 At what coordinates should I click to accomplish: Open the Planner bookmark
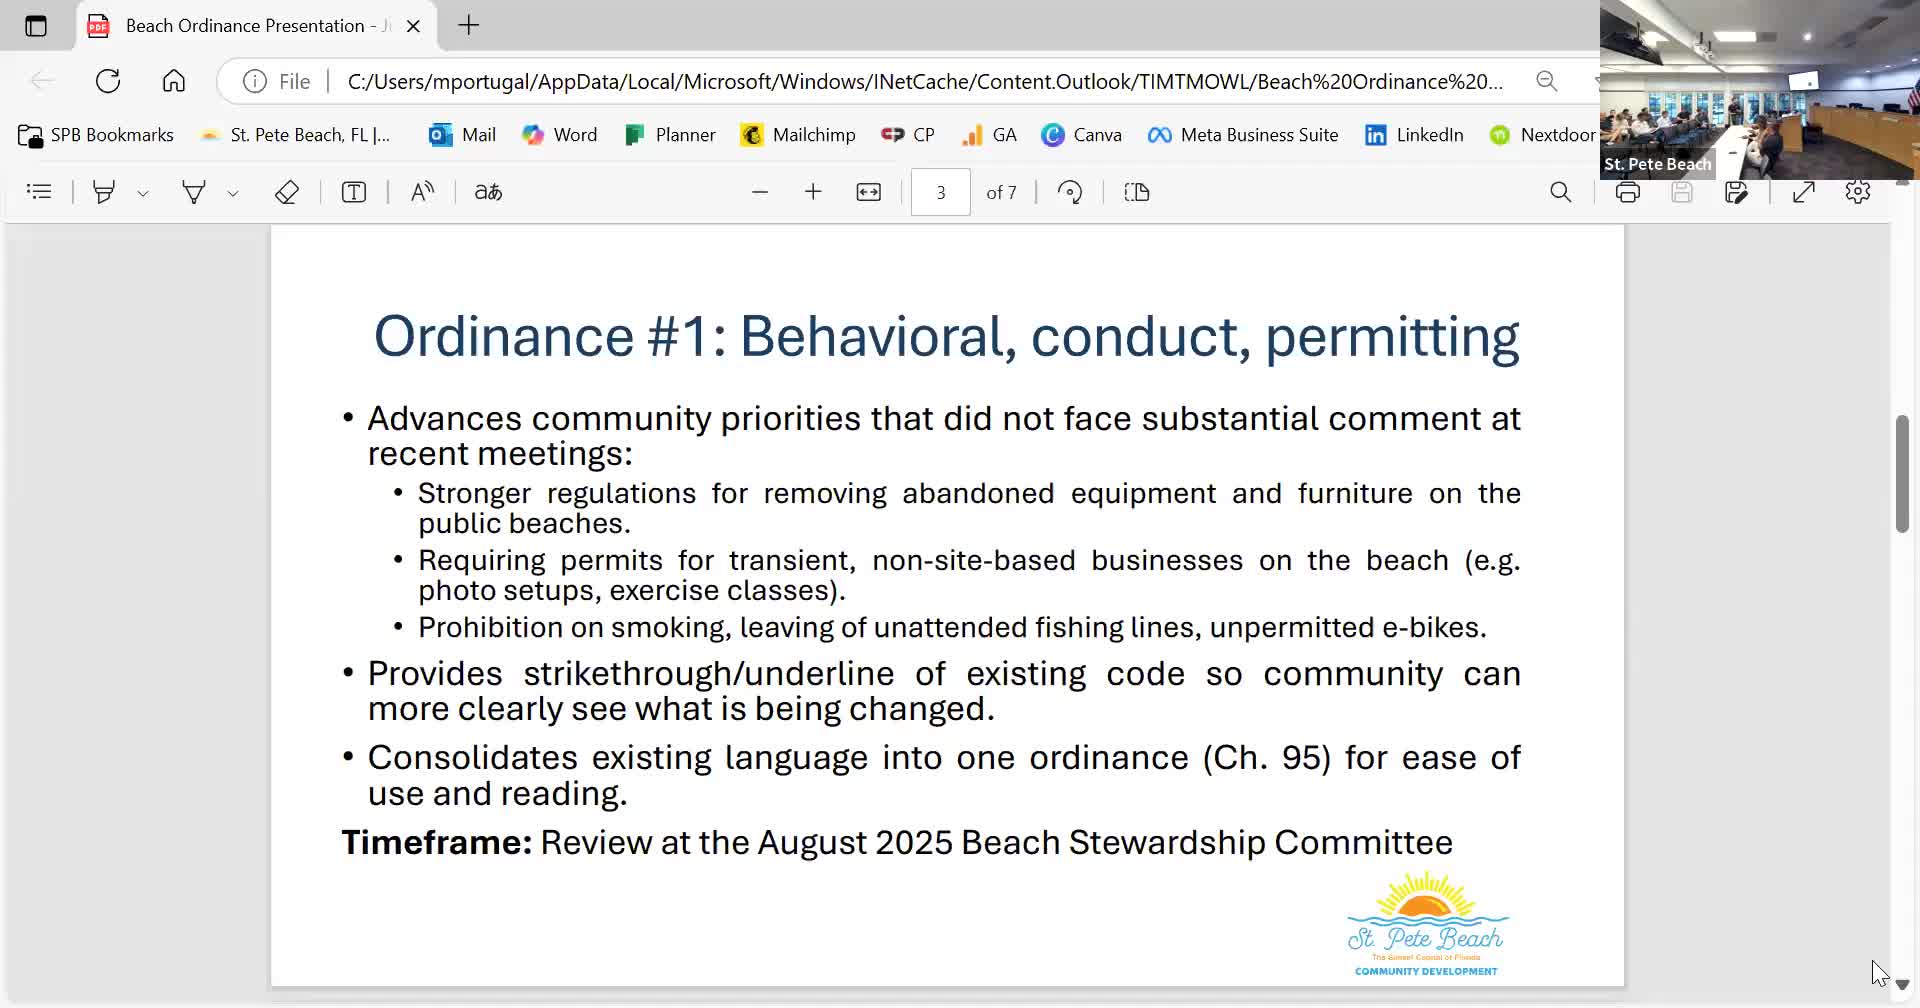click(x=670, y=135)
